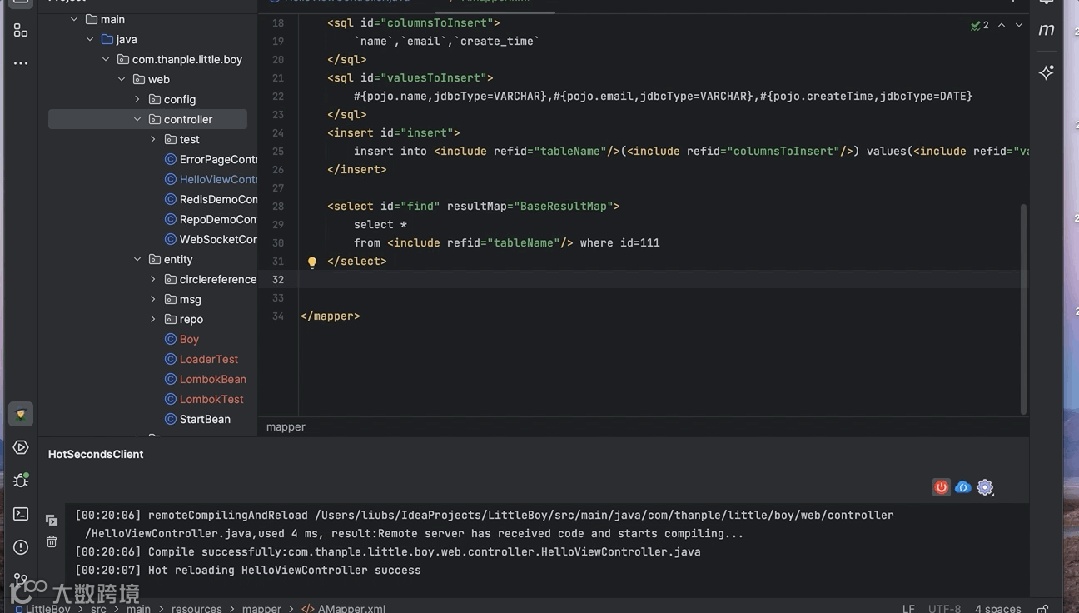Click the editor vertical scrollbar
This screenshot has height=613, width=1079.
pos(1024,309)
